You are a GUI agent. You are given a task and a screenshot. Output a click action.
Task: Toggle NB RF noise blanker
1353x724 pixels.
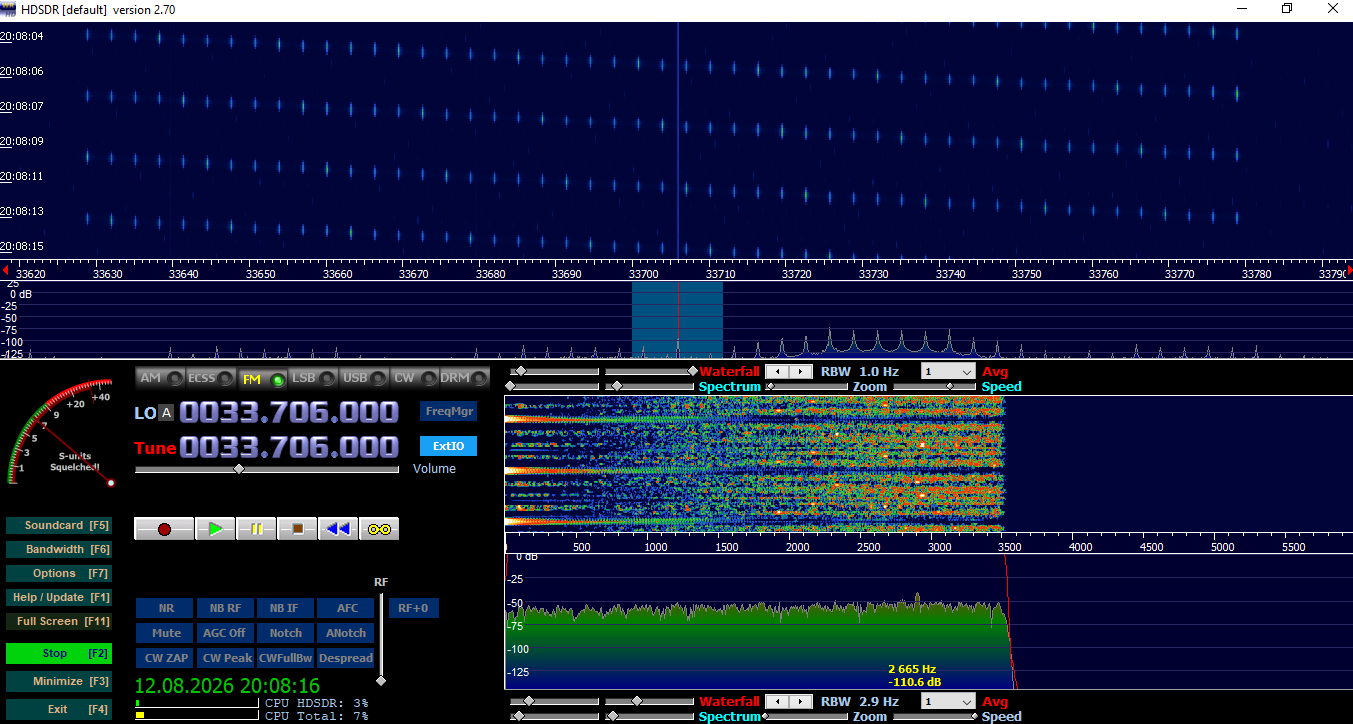point(225,608)
